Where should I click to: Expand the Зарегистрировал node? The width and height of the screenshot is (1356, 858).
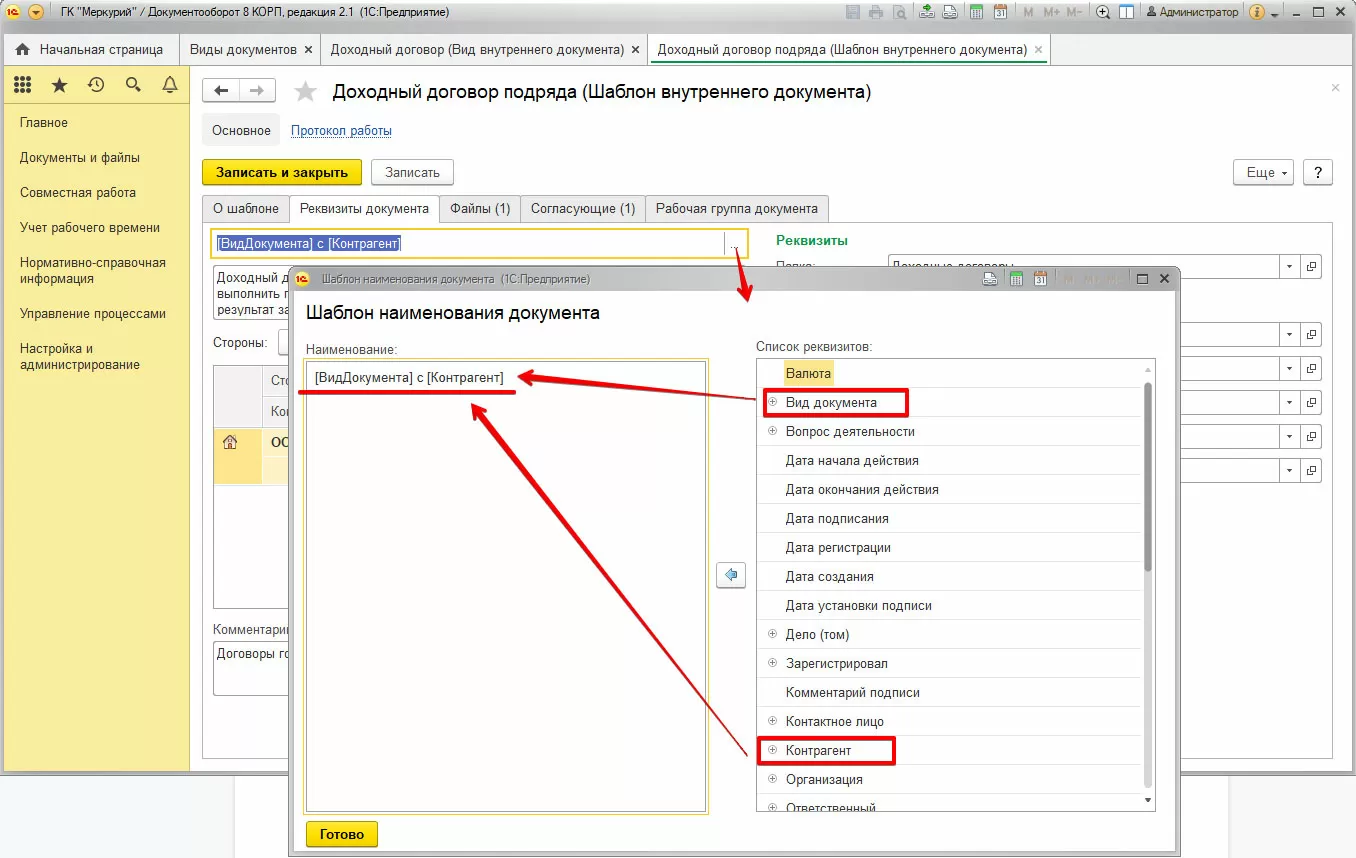pos(772,663)
